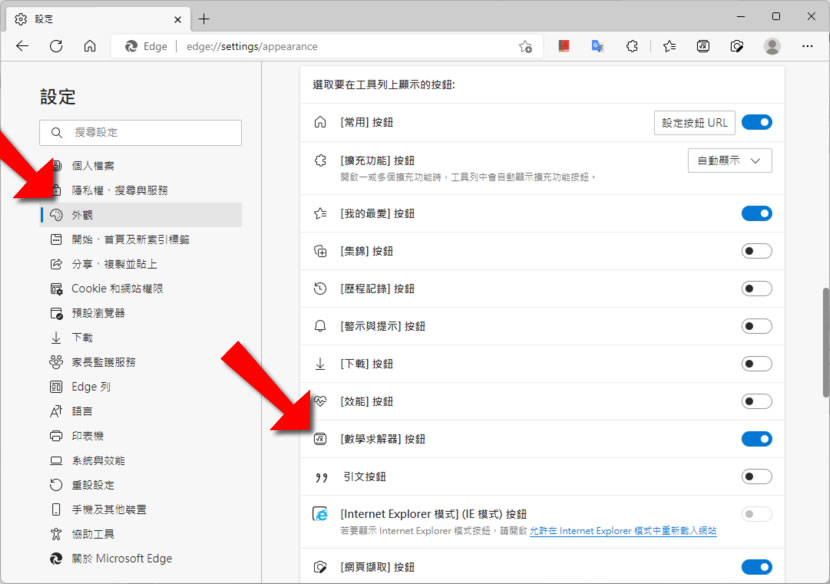The height and width of the screenshot is (584, 830).
Task: Toggle the [我的最愛] 按鈕 switch
Action: [x=756, y=213]
